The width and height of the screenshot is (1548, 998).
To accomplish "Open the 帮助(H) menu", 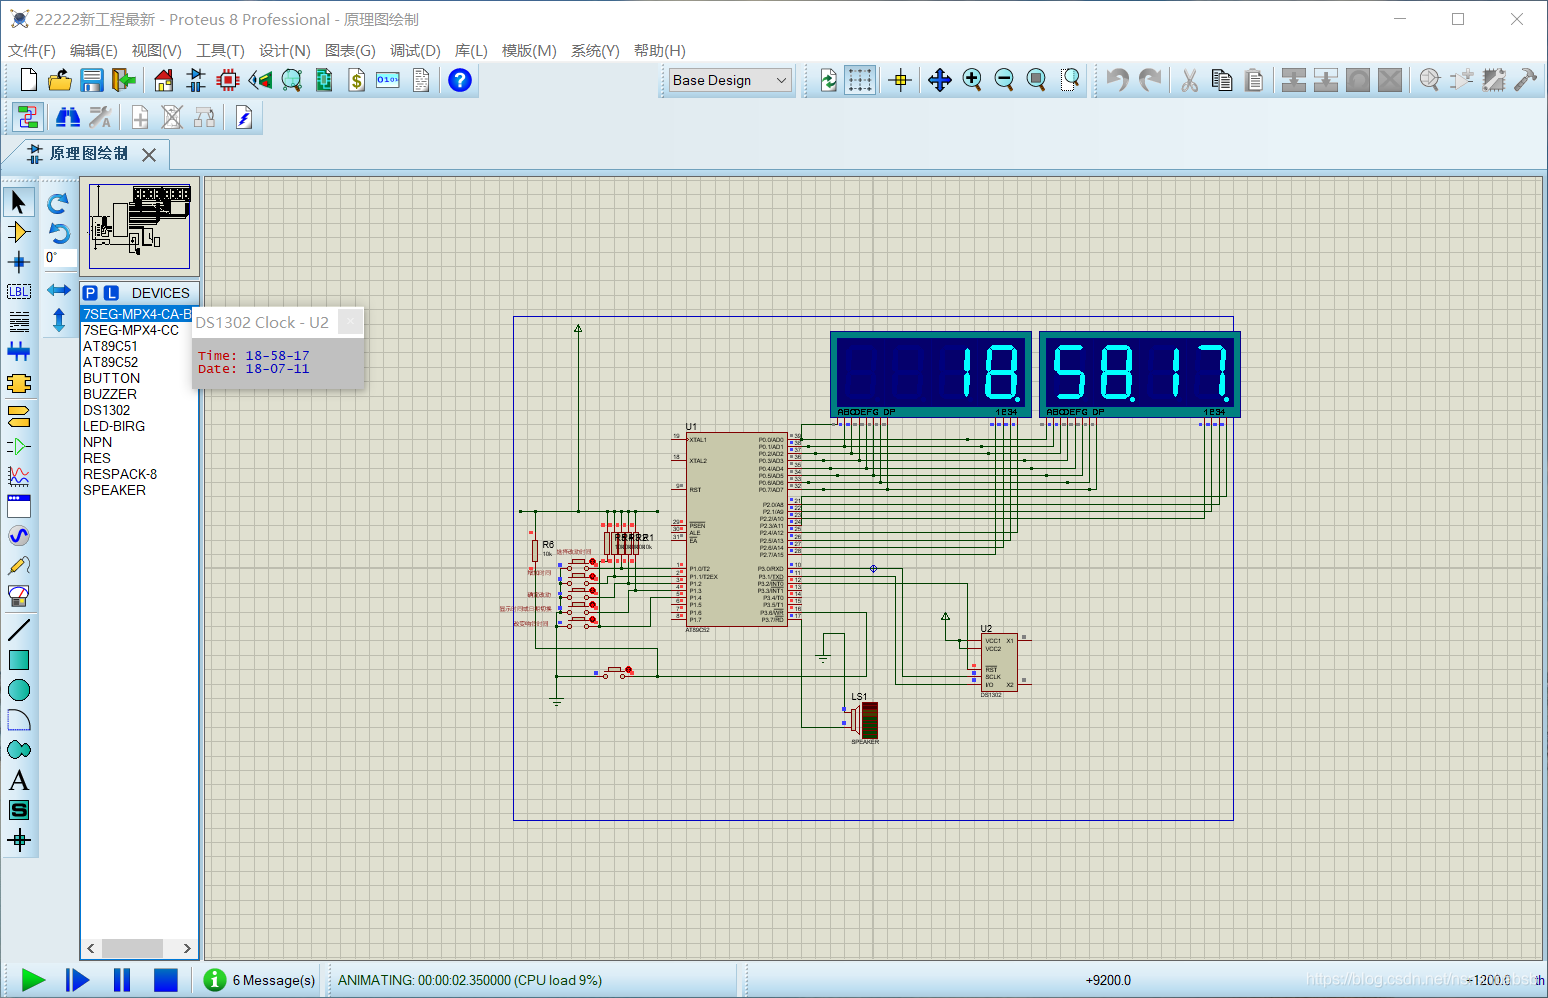I will click(x=660, y=51).
